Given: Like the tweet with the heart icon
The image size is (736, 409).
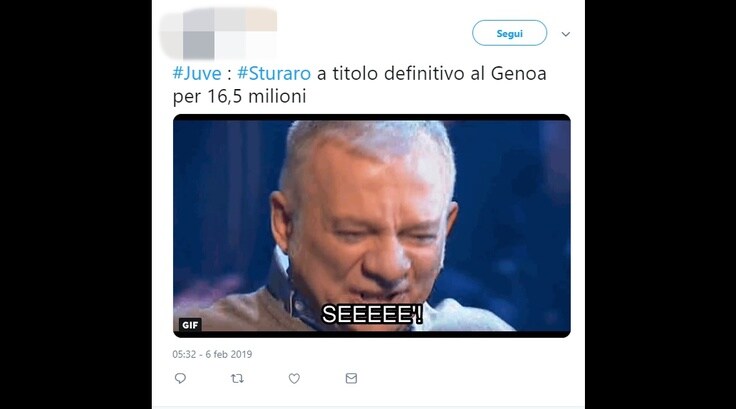Looking at the screenshot, I should click(294, 378).
